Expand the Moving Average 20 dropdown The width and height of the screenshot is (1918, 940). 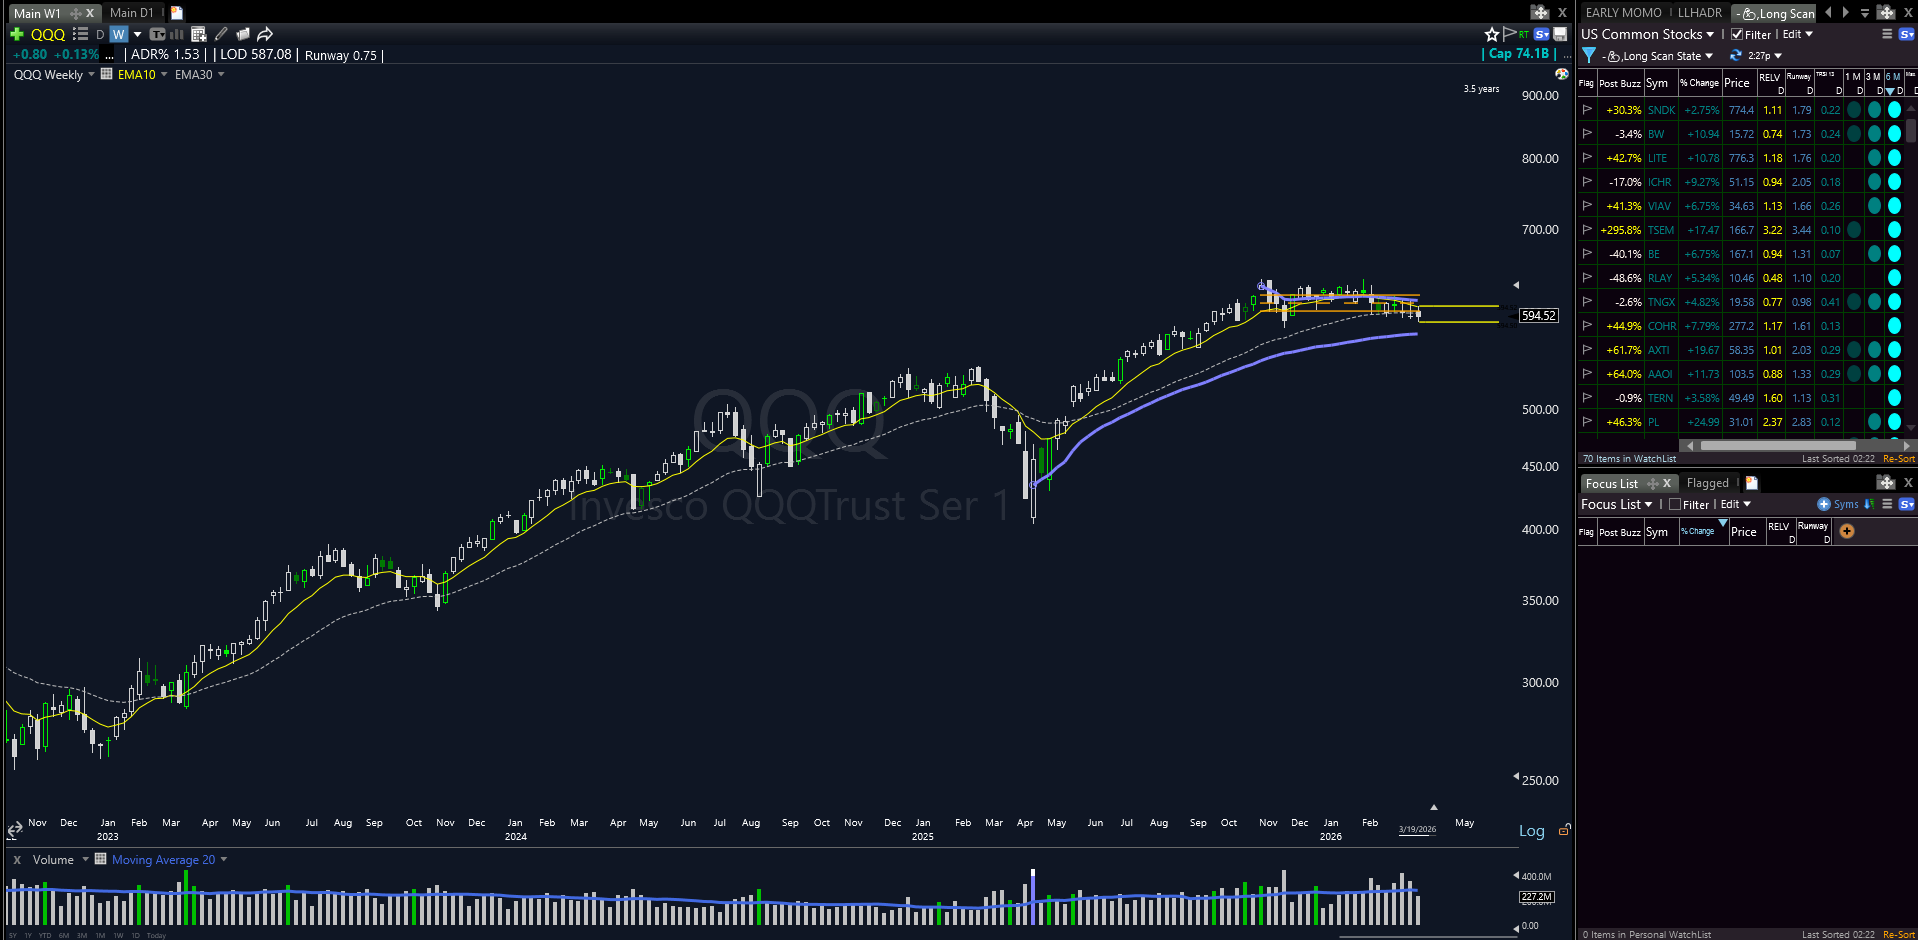point(223,860)
